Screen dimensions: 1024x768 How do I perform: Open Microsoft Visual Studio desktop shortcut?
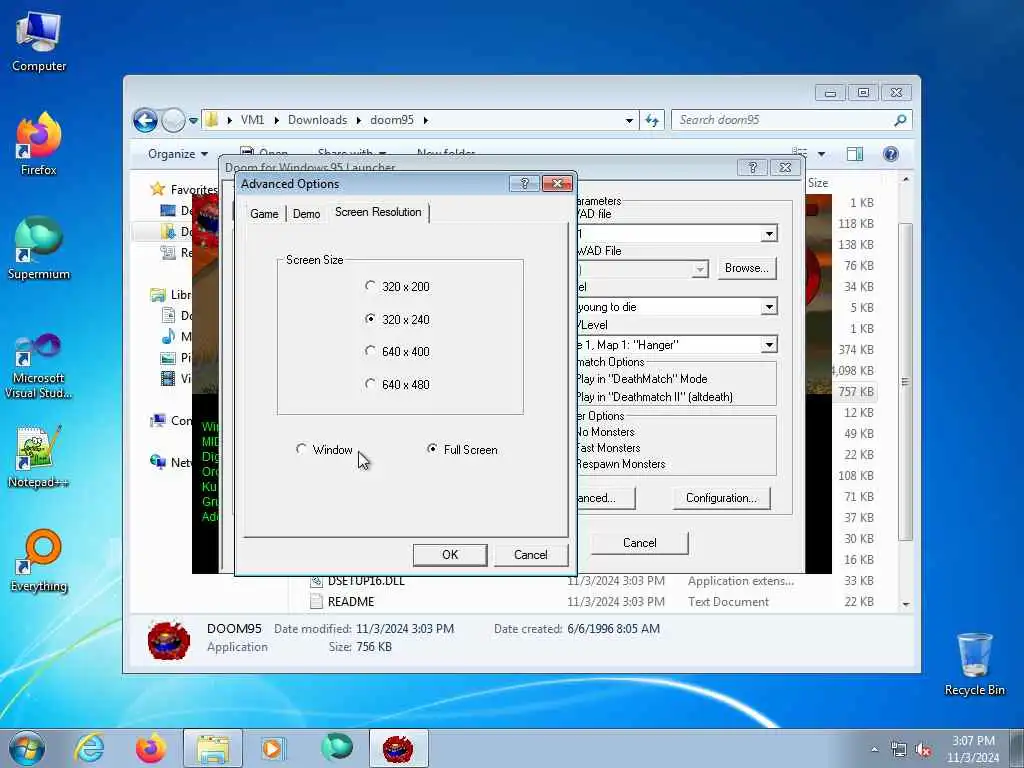tap(39, 367)
